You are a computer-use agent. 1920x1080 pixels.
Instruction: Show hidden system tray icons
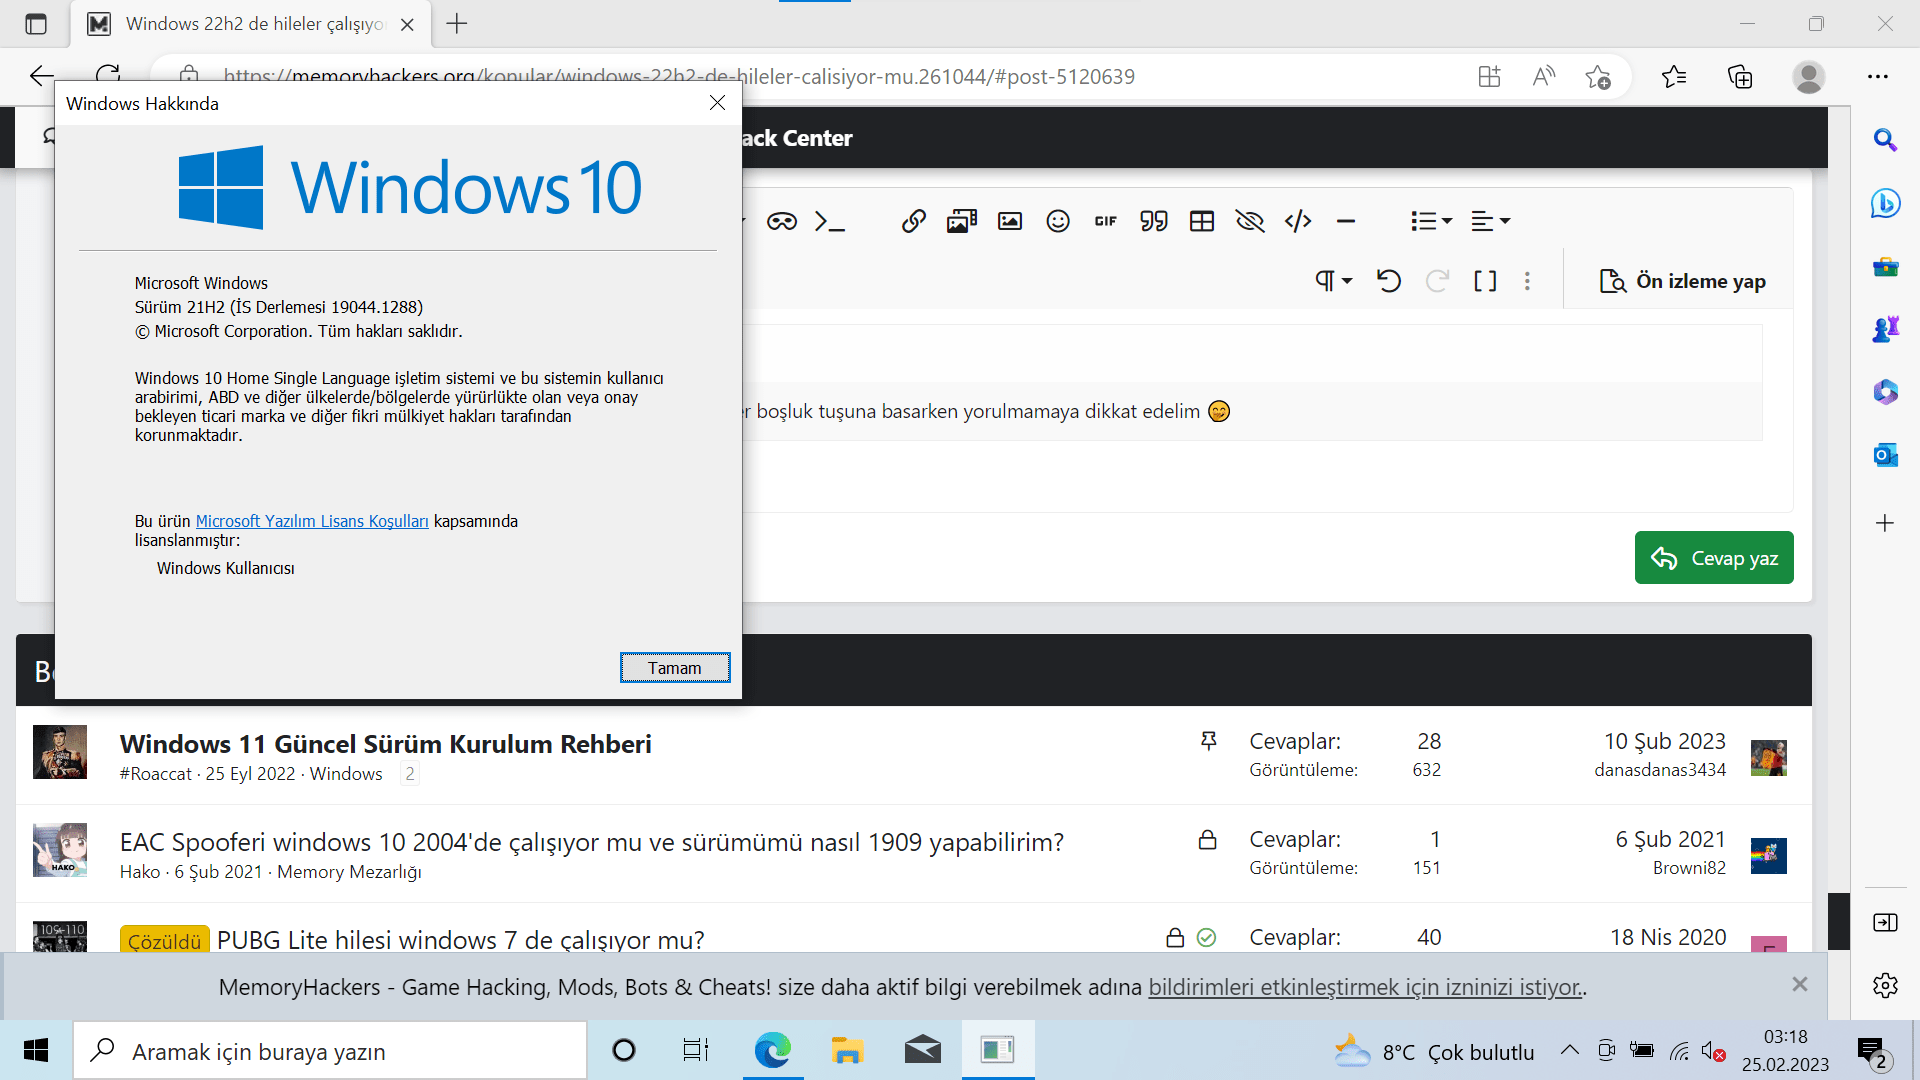pyautogui.click(x=1570, y=1050)
